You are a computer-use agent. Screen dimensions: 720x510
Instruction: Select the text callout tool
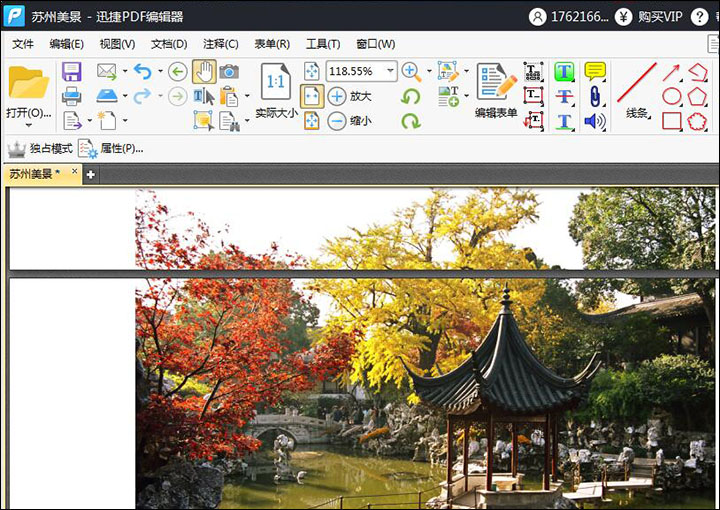(534, 121)
